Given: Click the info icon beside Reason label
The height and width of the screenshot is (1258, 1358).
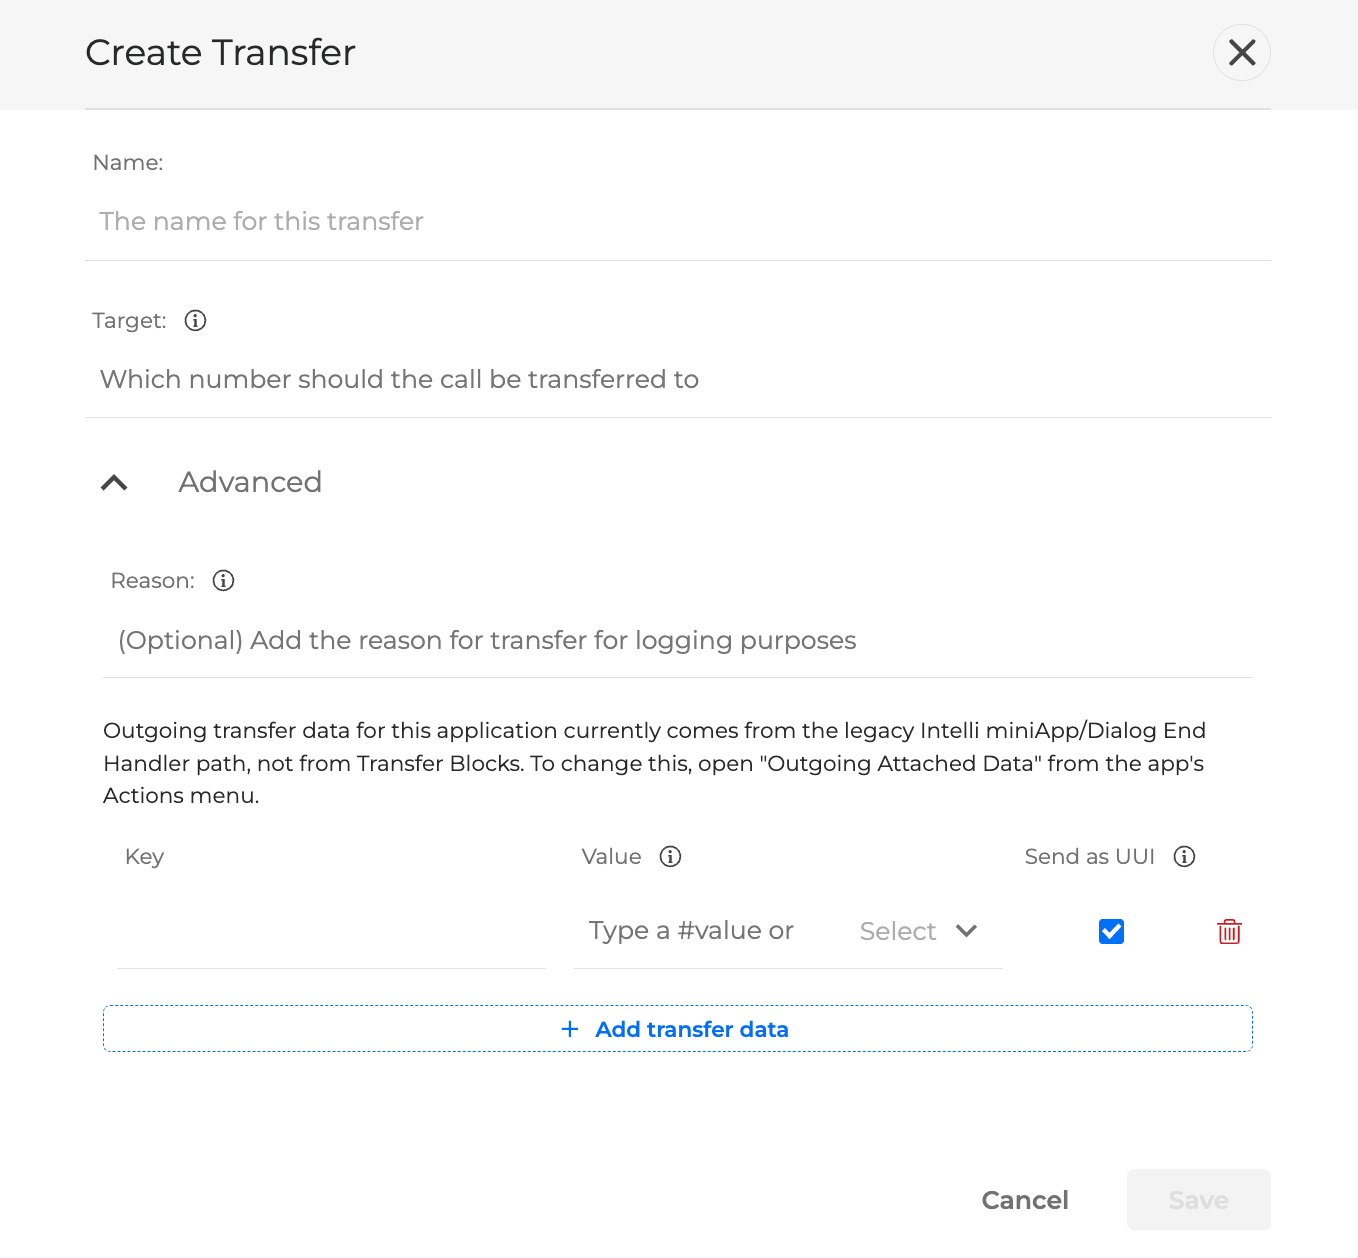Looking at the screenshot, I should [x=223, y=581].
